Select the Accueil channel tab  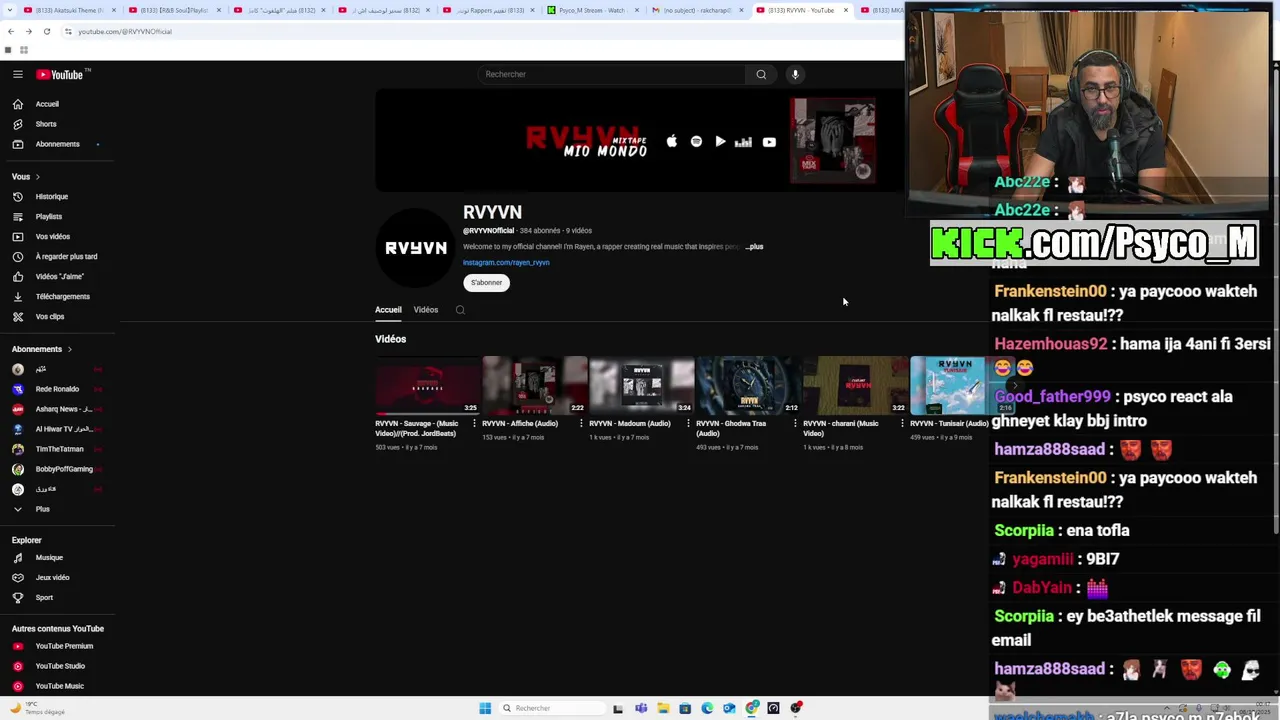(388, 310)
